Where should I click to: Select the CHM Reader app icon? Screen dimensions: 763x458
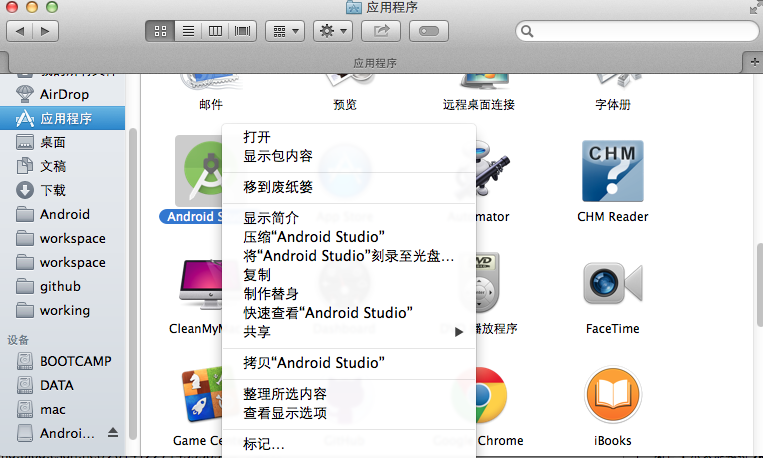pyautogui.click(x=613, y=171)
